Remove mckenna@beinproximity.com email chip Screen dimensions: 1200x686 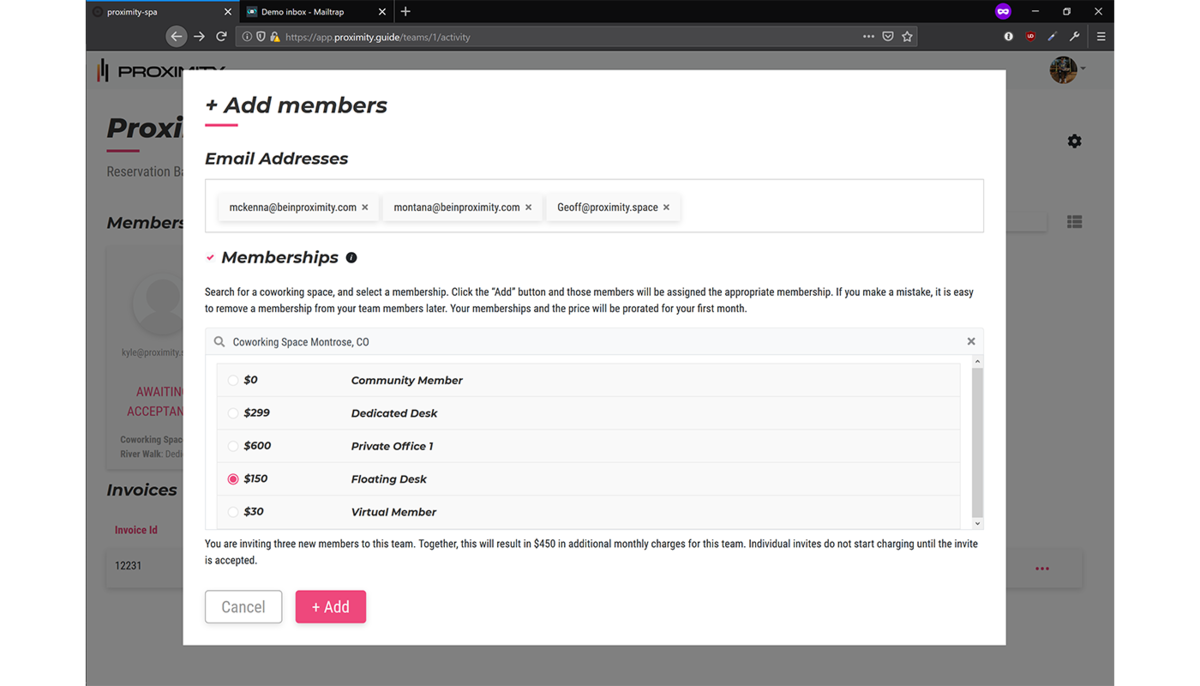(x=365, y=208)
